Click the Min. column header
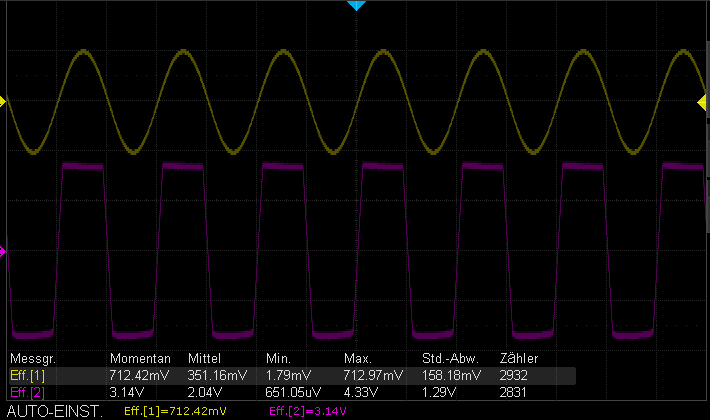This screenshot has width=710, height=420. [x=278, y=359]
